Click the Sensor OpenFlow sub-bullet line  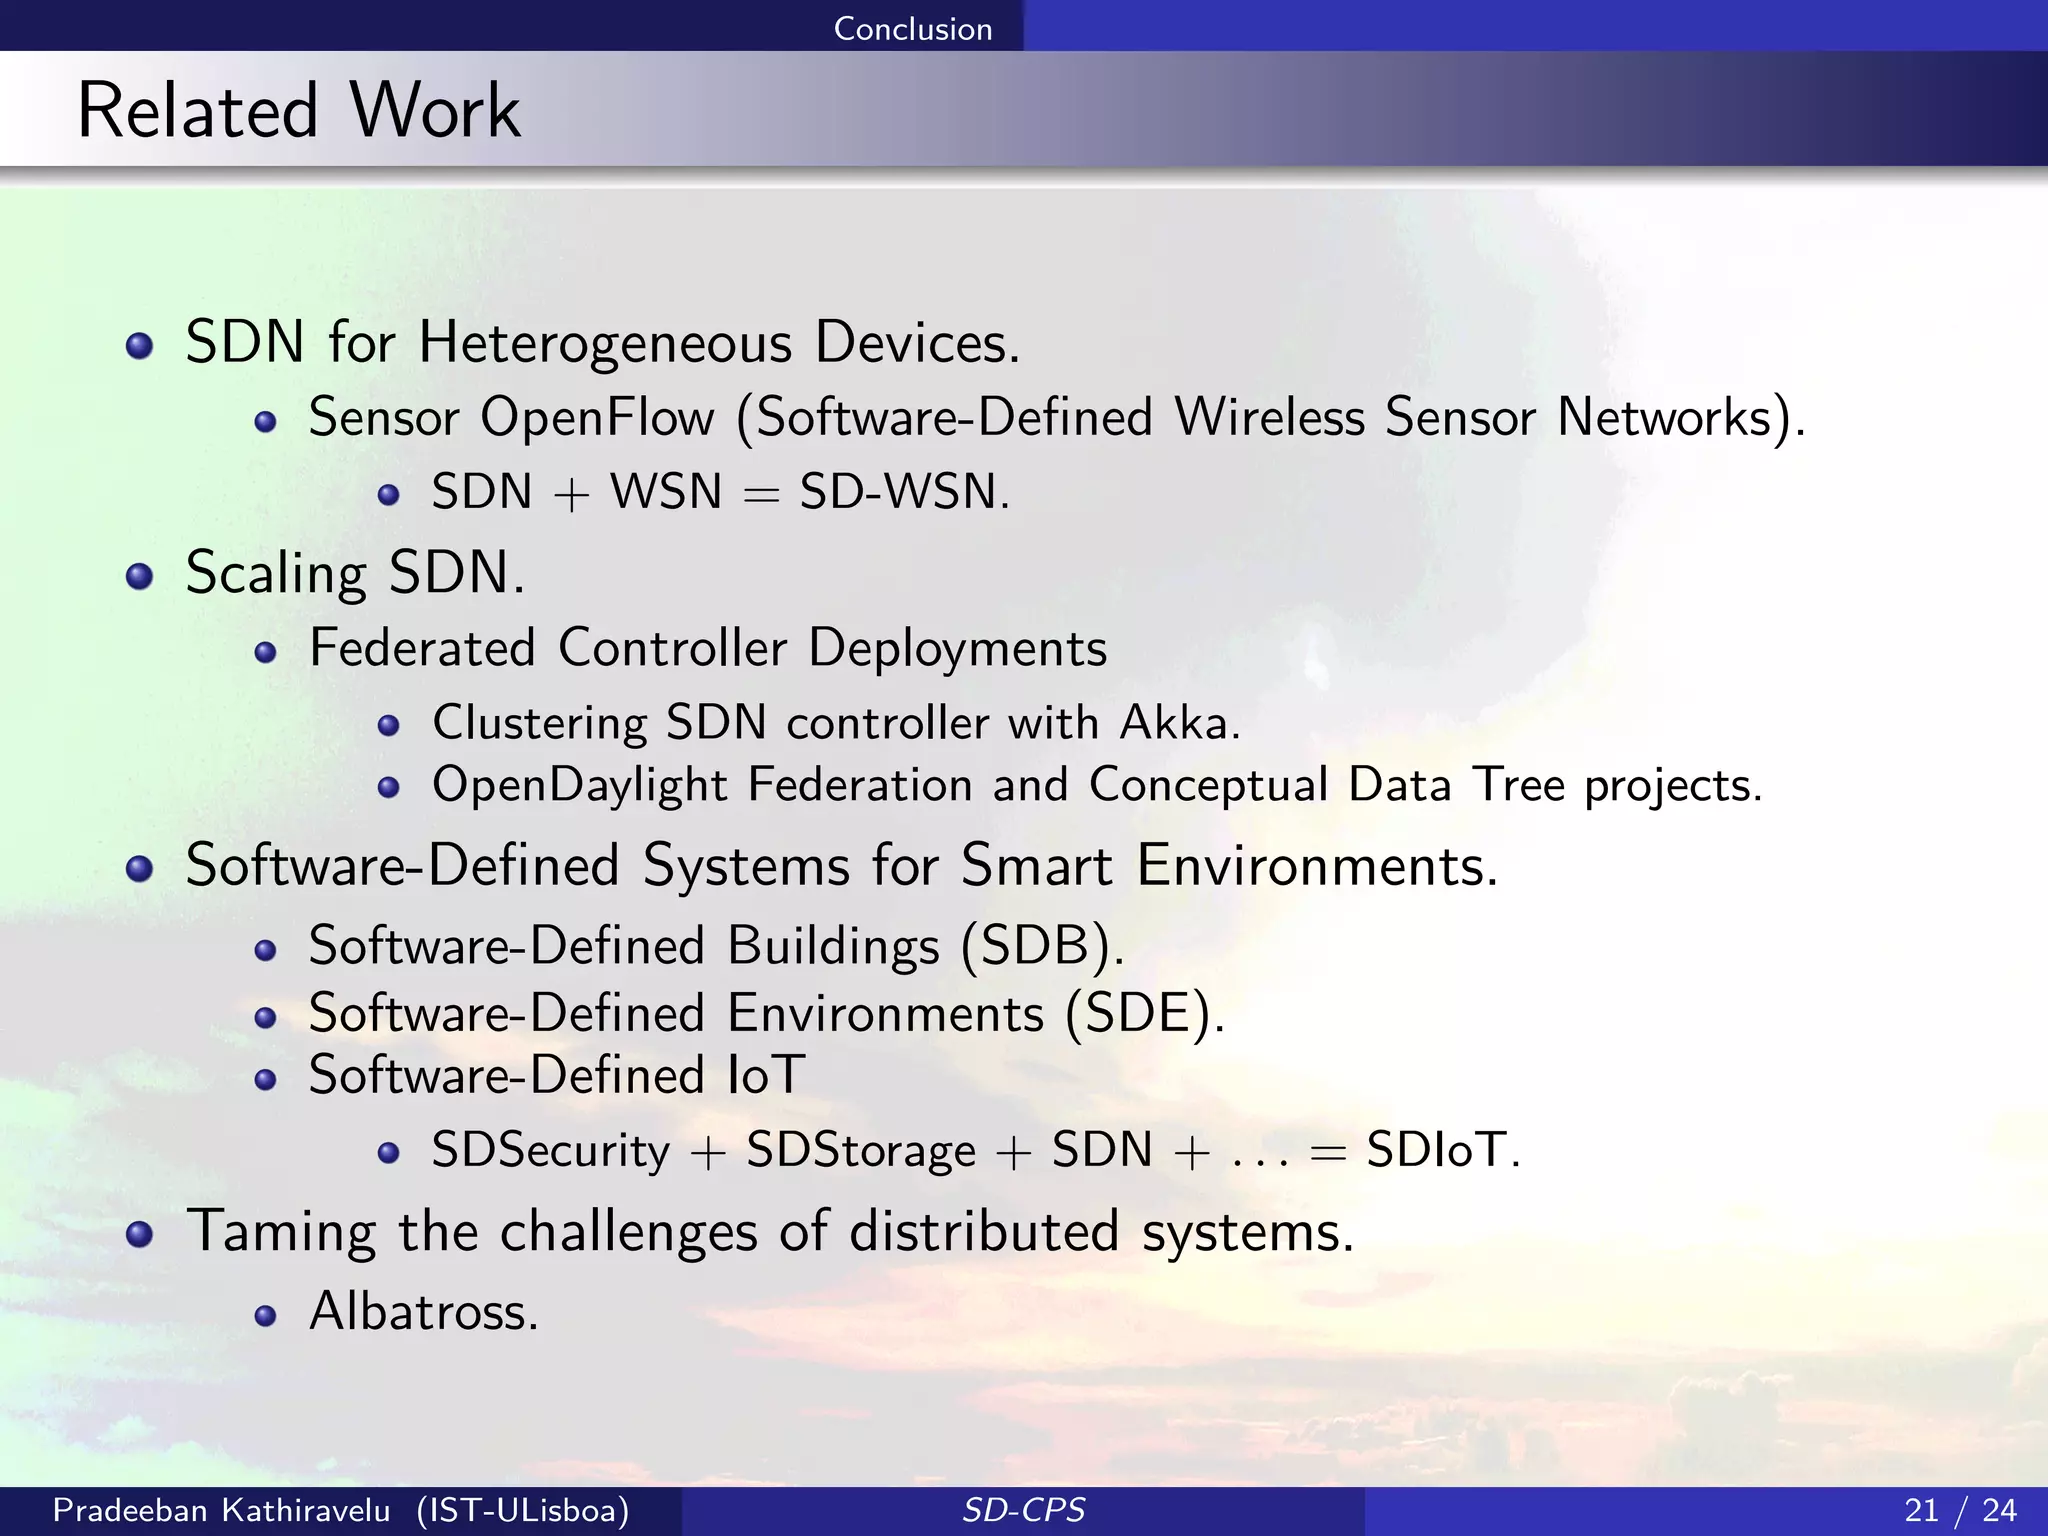click(1057, 417)
